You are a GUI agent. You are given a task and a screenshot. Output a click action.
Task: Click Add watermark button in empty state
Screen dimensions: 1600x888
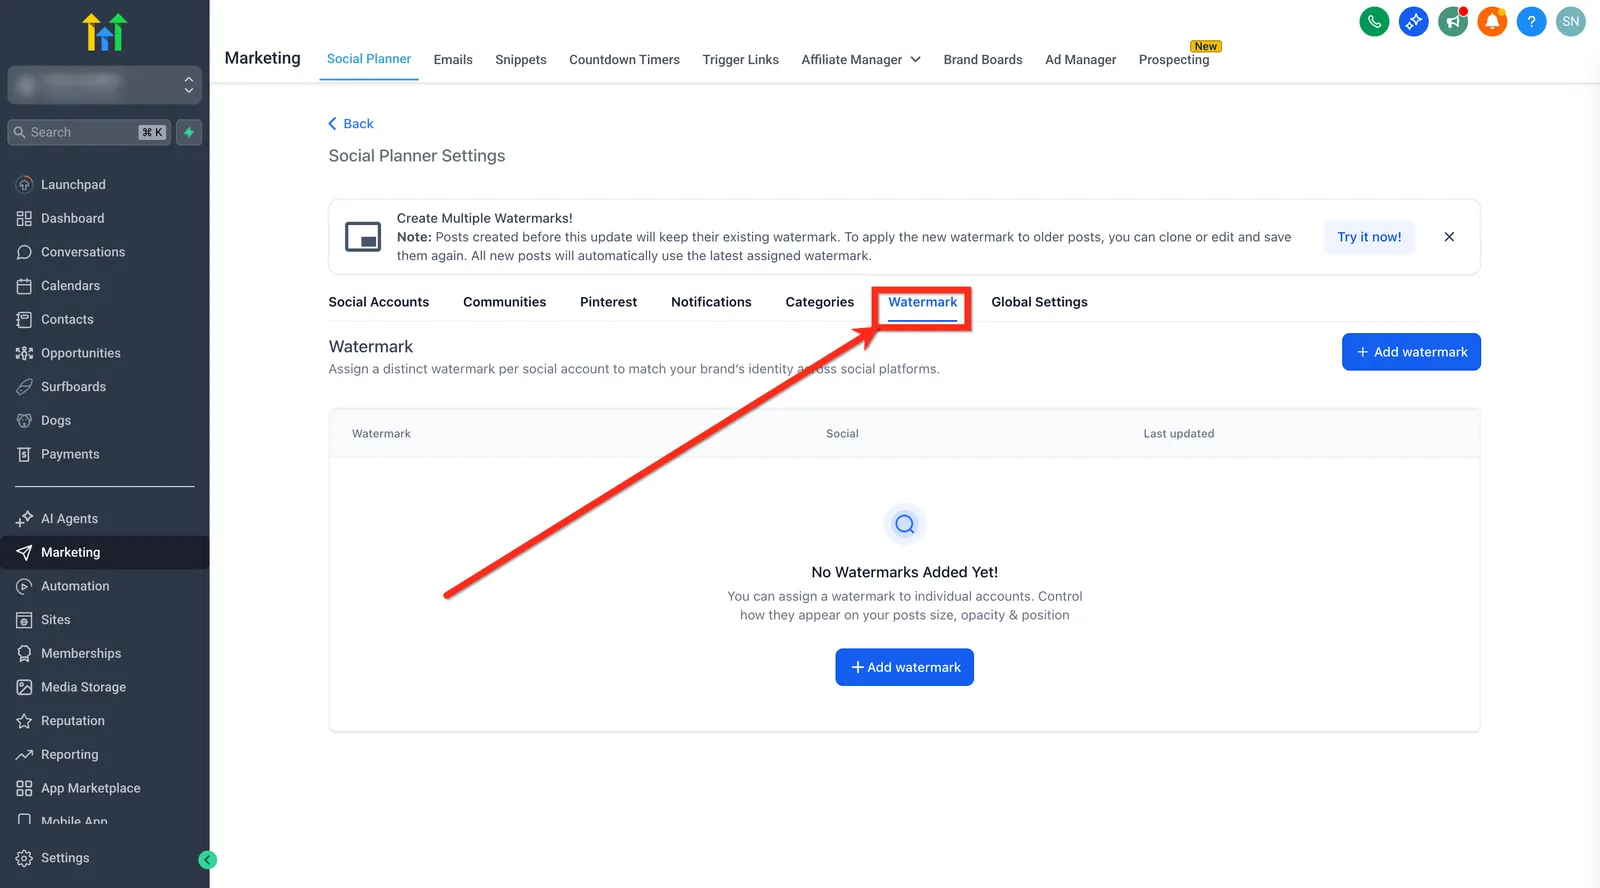click(904, 667)
